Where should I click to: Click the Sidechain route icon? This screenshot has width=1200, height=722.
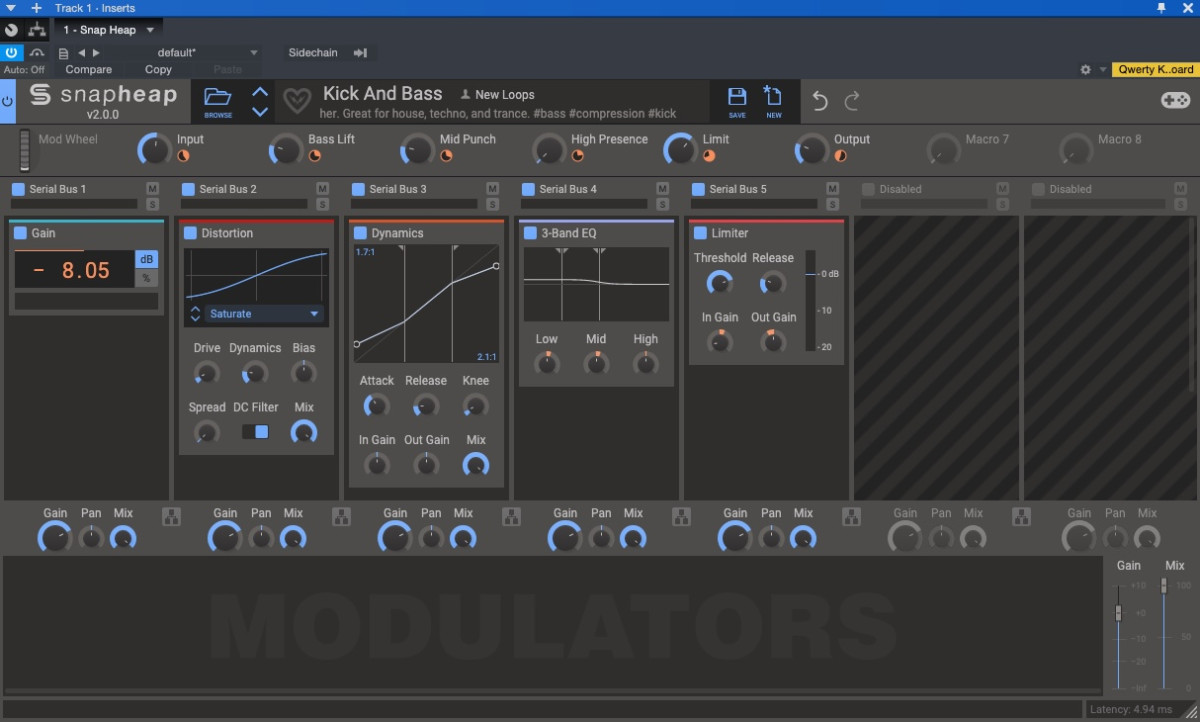tap(361, 52)
